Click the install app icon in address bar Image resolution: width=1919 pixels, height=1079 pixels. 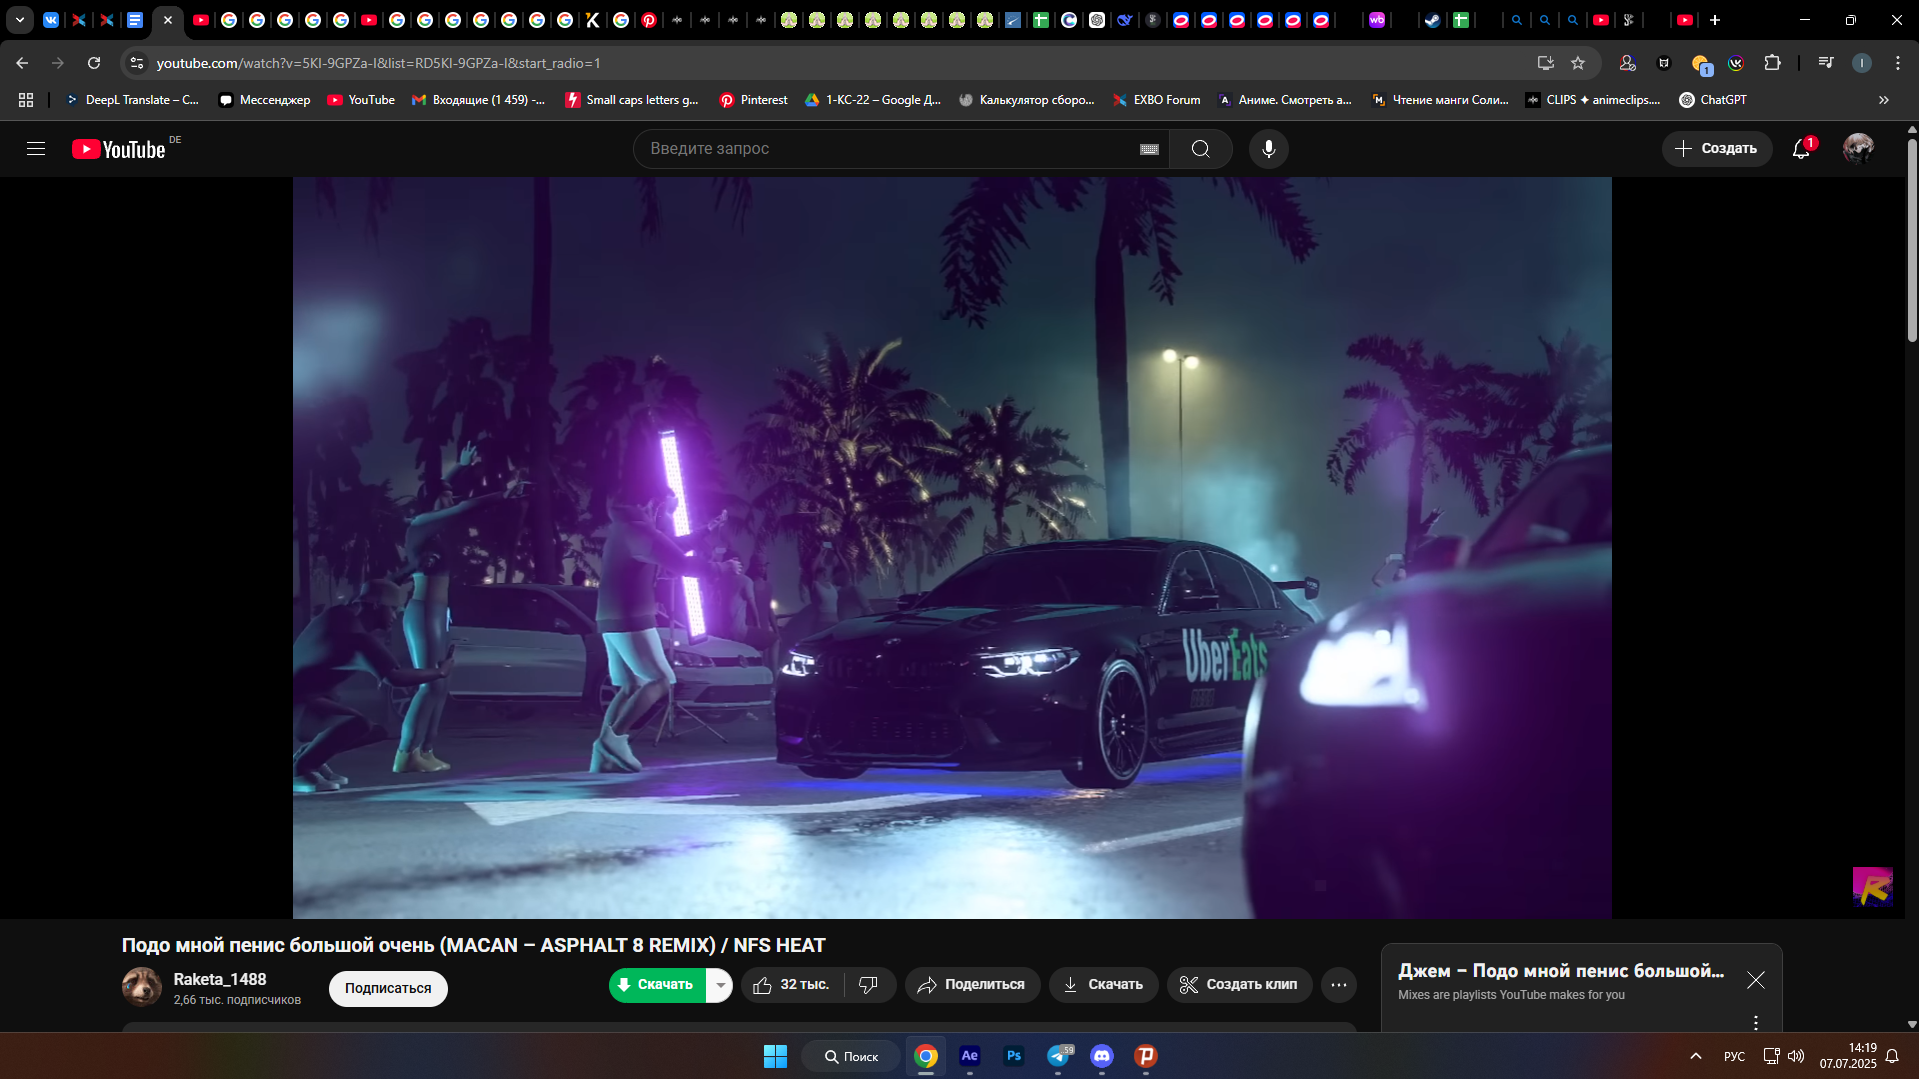coord(1546,63)
